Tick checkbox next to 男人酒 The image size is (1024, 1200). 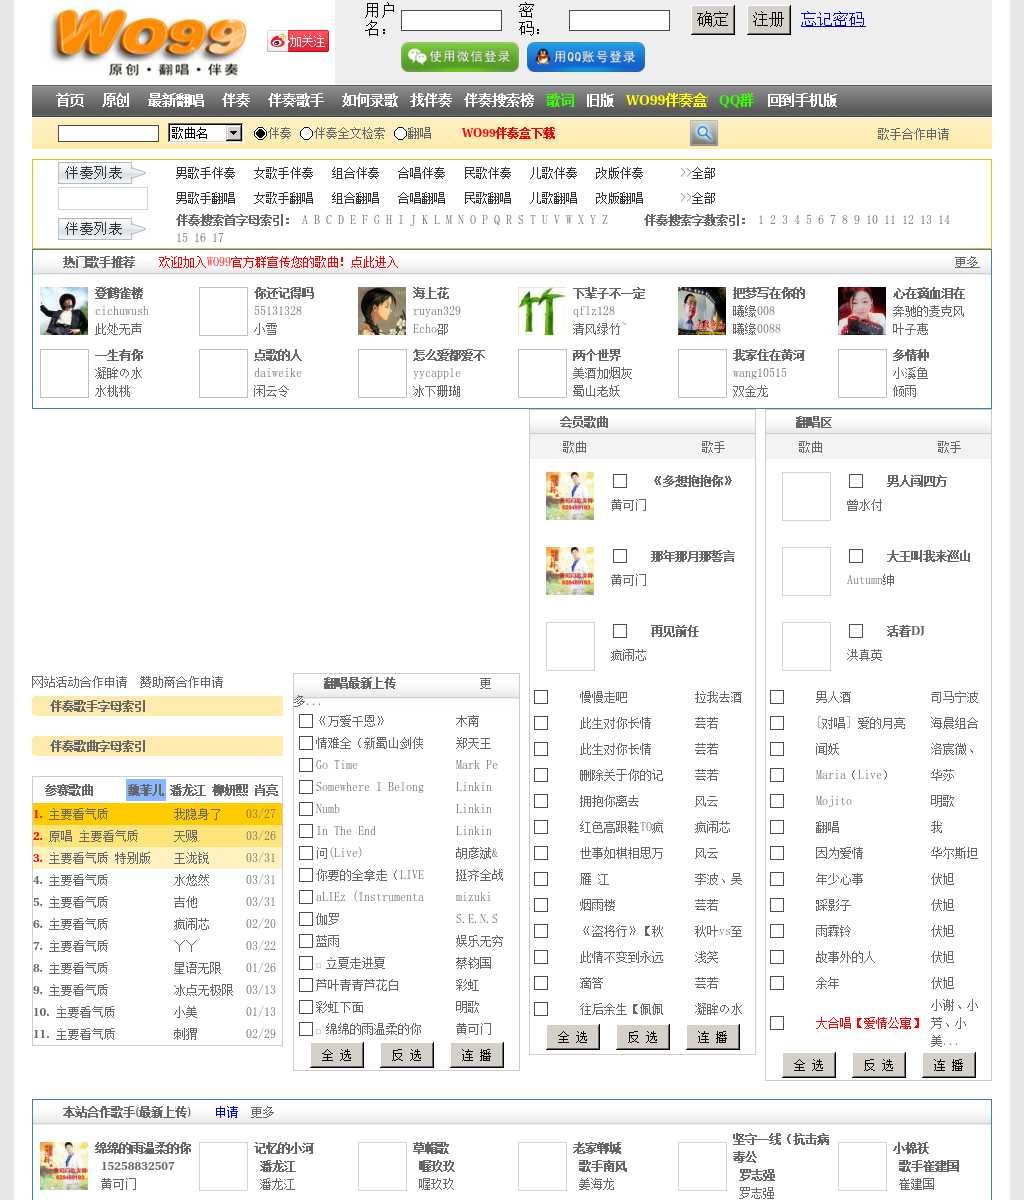(777, 697)
